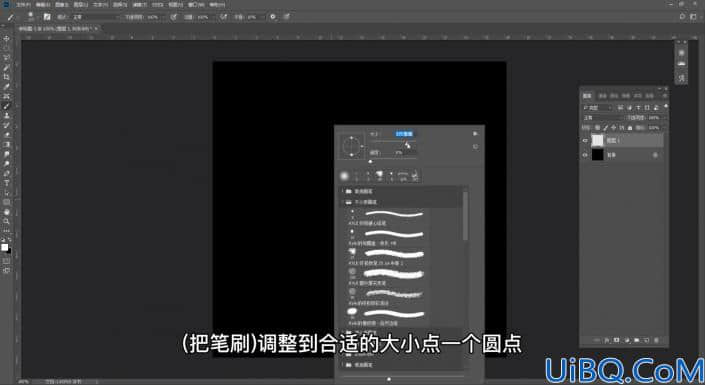The width and height of the screenshot is (705, 385).
Task: Lock all attributes of the layer
Action: [x=630, y=128]
